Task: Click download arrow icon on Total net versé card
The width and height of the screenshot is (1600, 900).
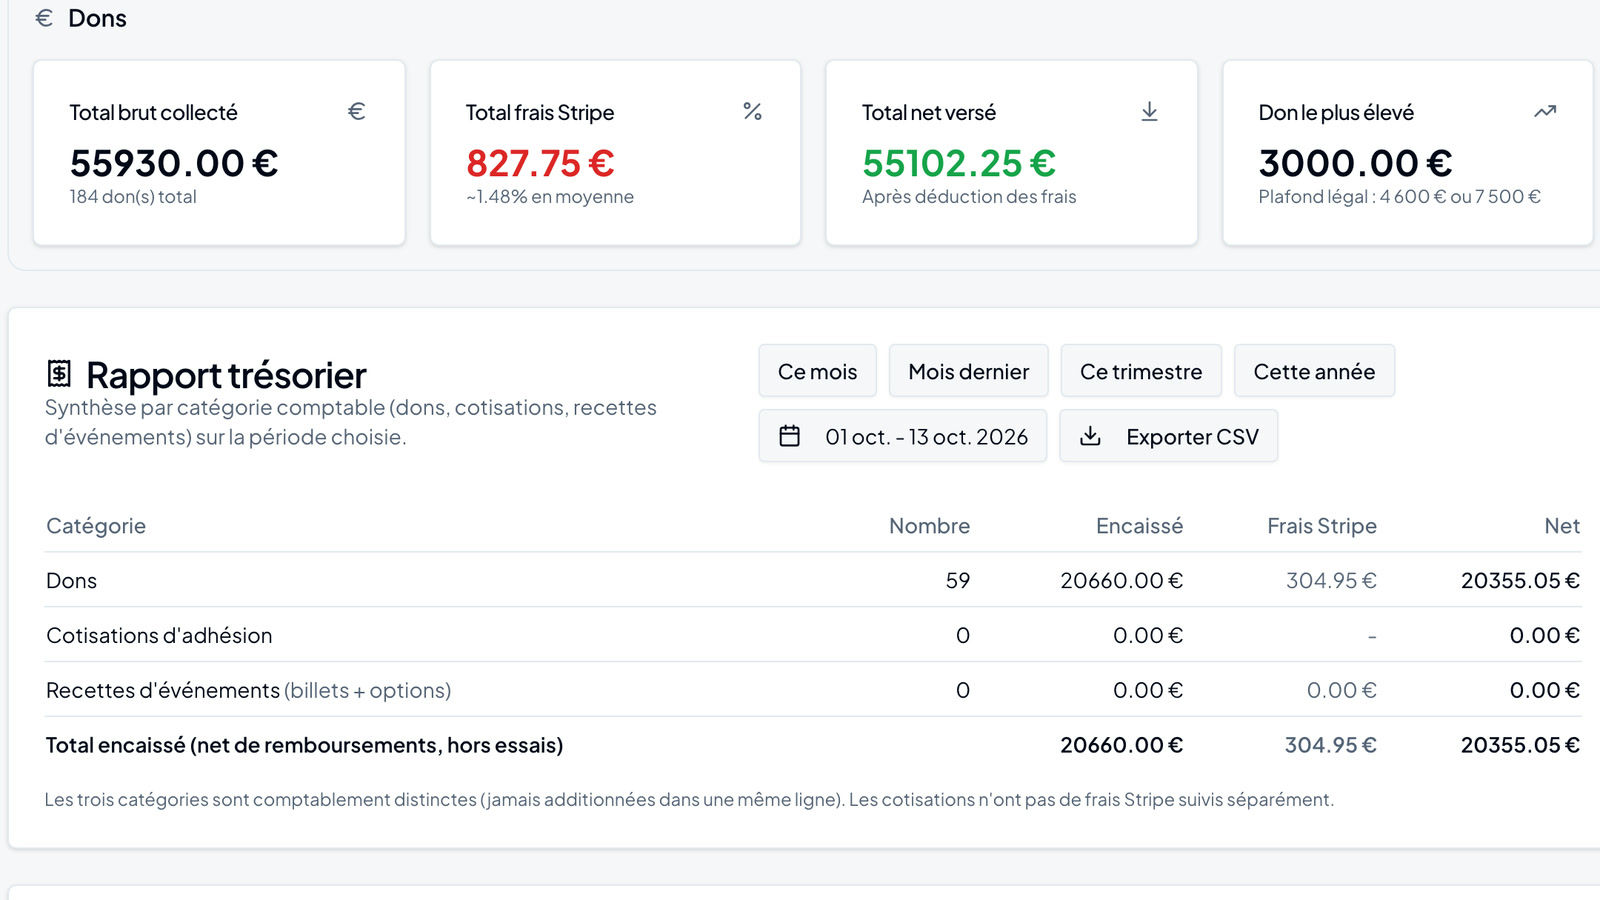Action: [1149, 111]
